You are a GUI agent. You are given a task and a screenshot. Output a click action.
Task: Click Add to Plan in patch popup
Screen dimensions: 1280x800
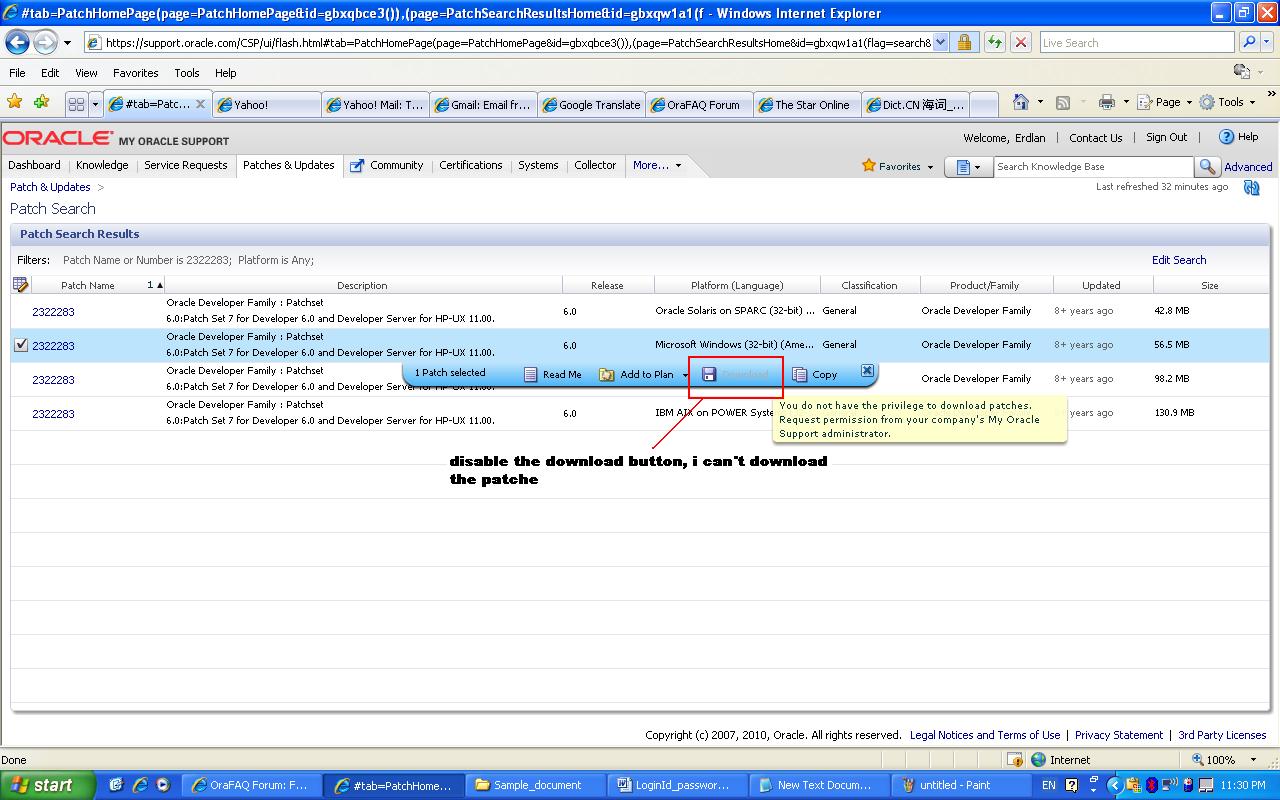click(x=647, y=374)
